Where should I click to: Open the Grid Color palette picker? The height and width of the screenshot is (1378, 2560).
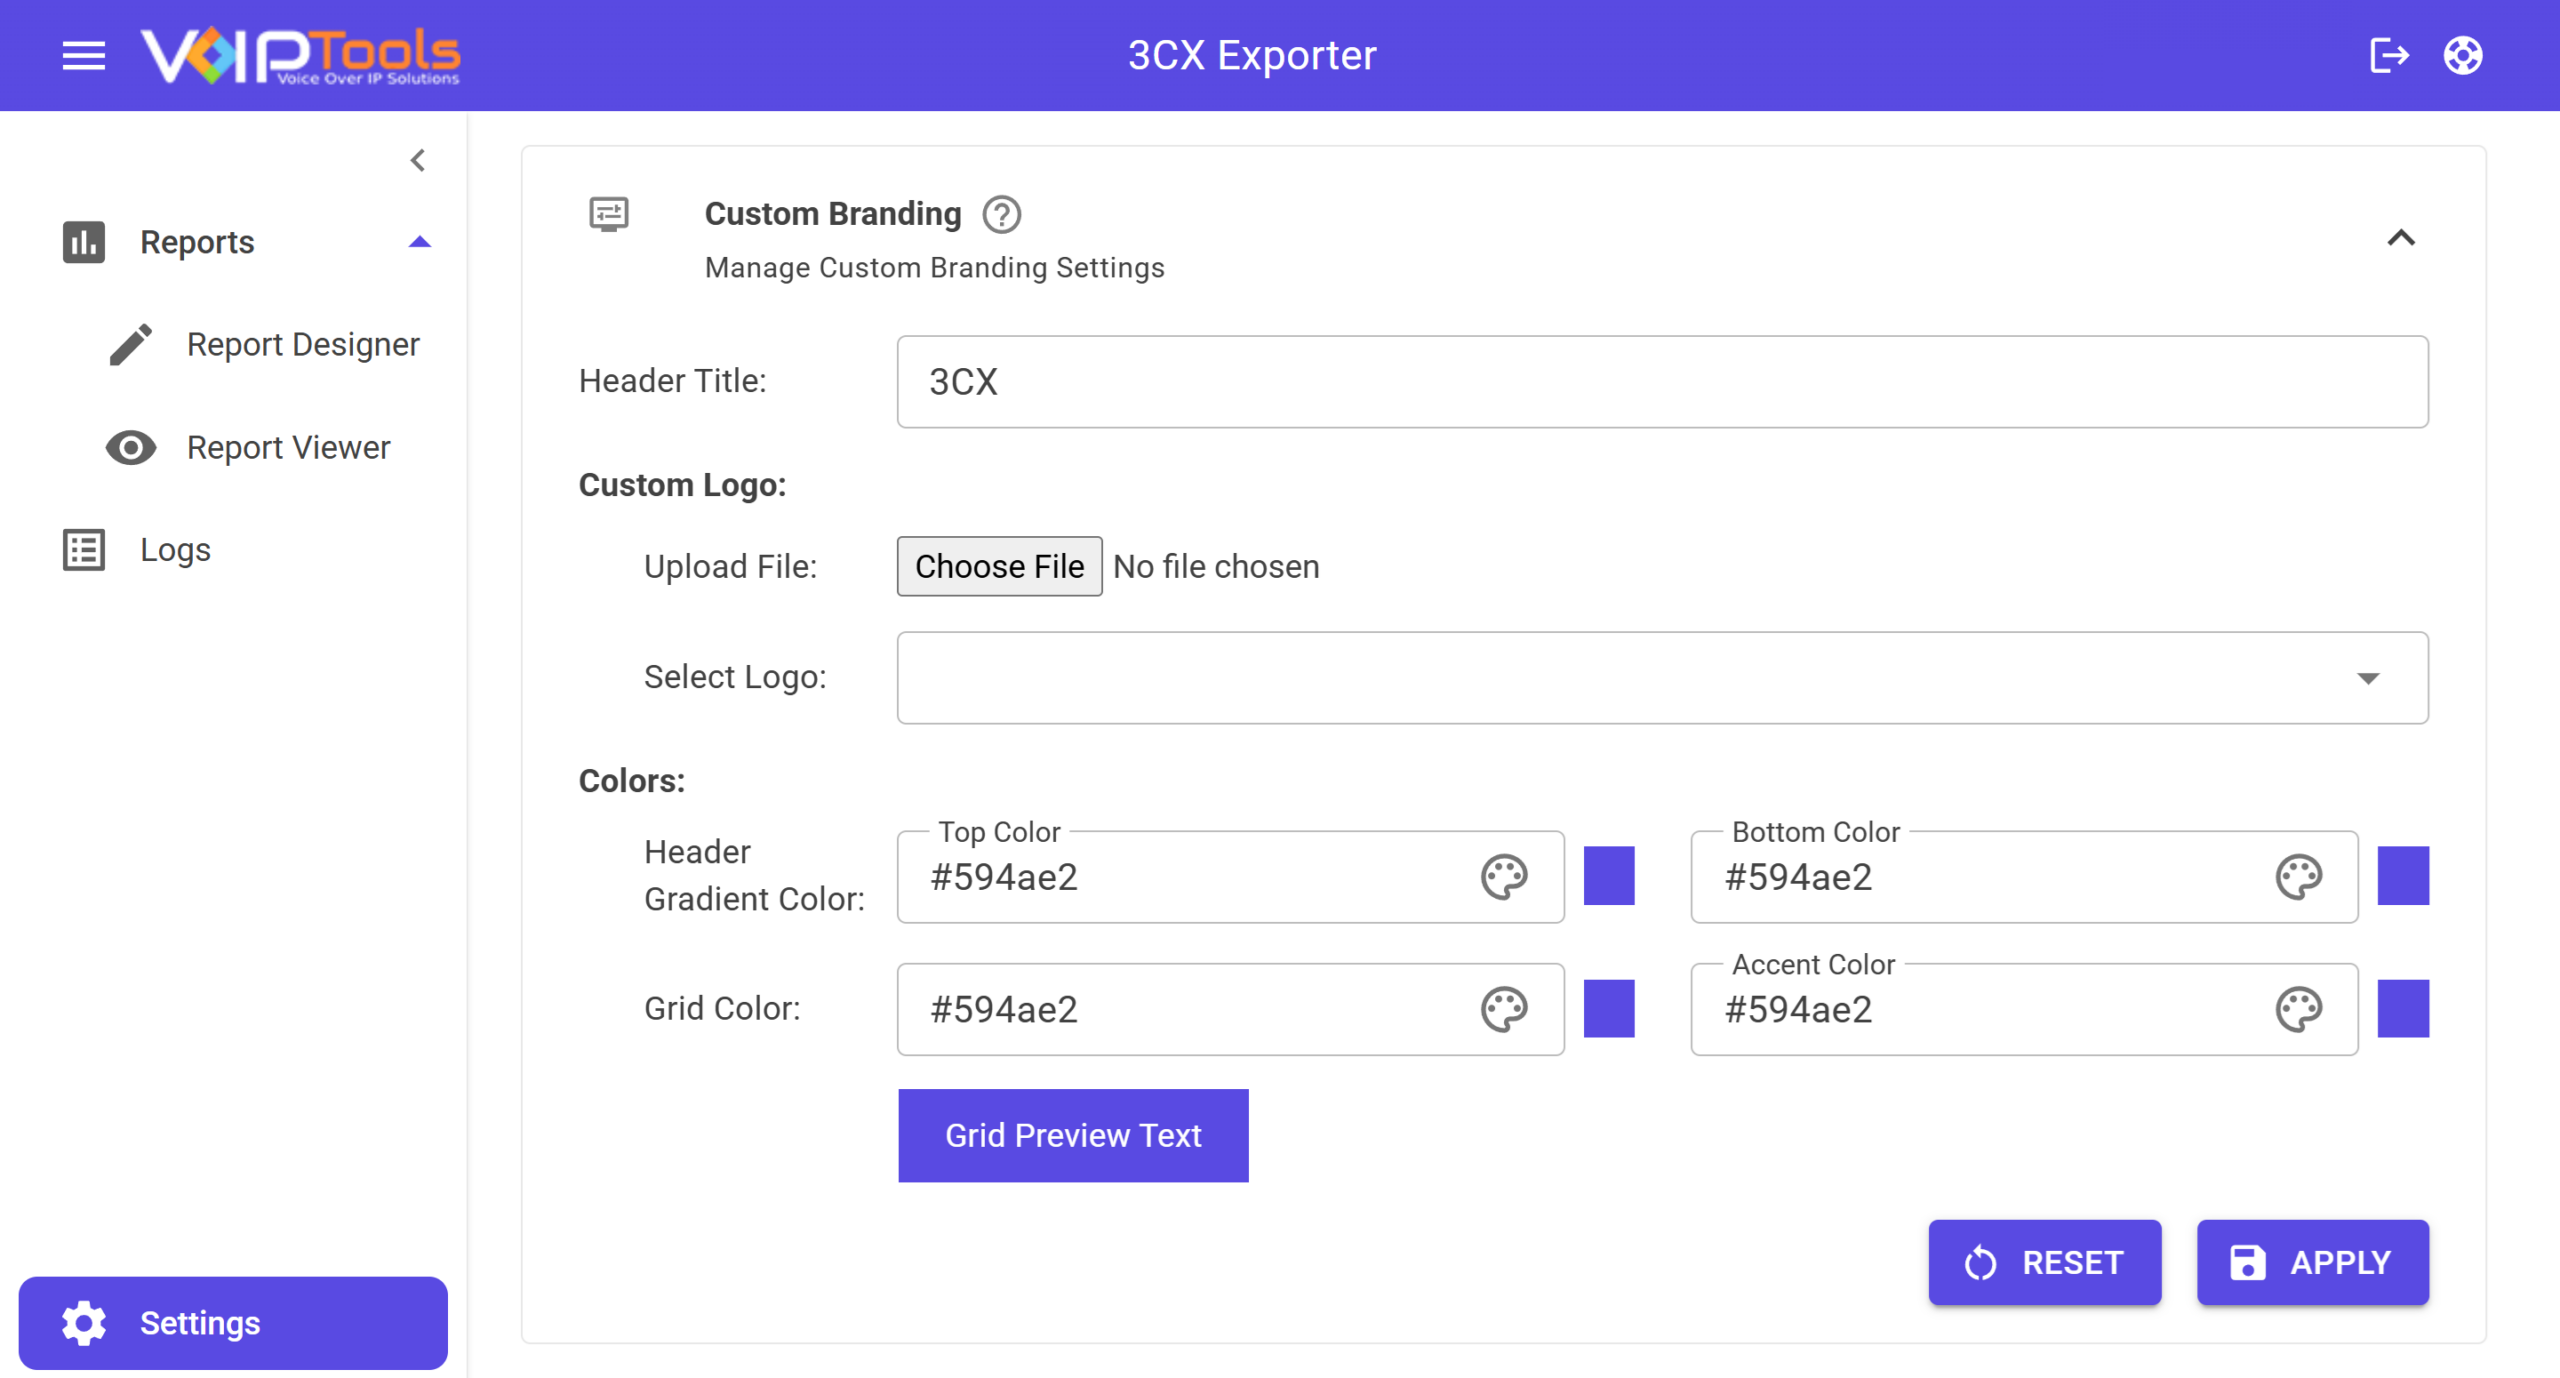[1504, 1010]
